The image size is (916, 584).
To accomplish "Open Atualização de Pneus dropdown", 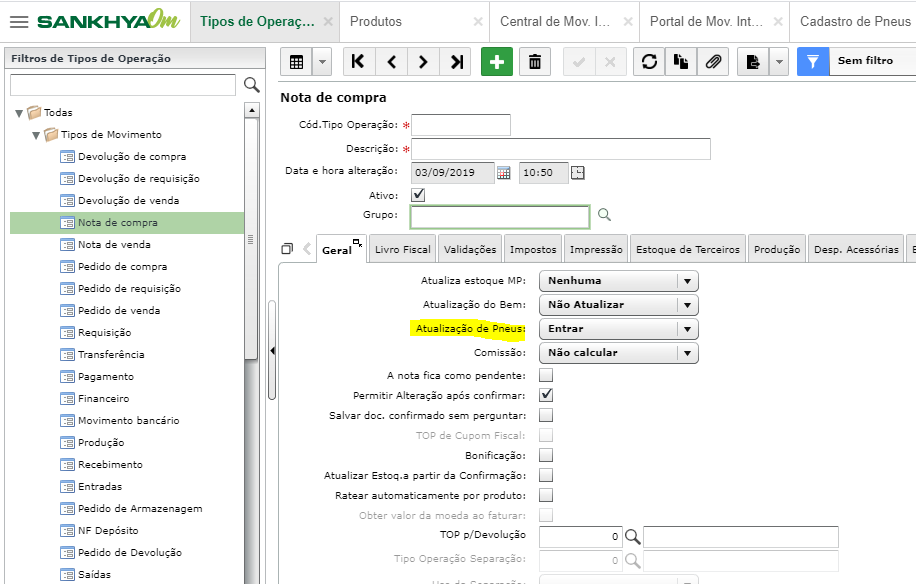I will [619, 329].
